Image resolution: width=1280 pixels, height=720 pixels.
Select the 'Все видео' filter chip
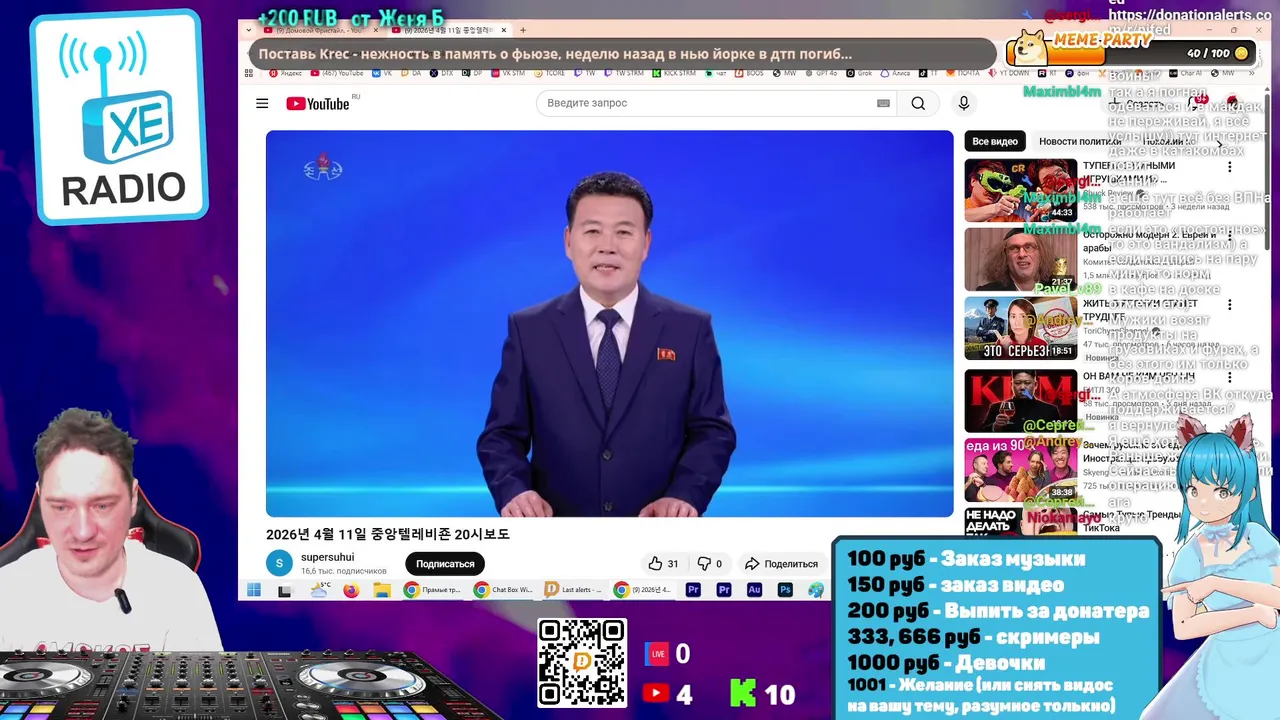(x=995, y=141)
